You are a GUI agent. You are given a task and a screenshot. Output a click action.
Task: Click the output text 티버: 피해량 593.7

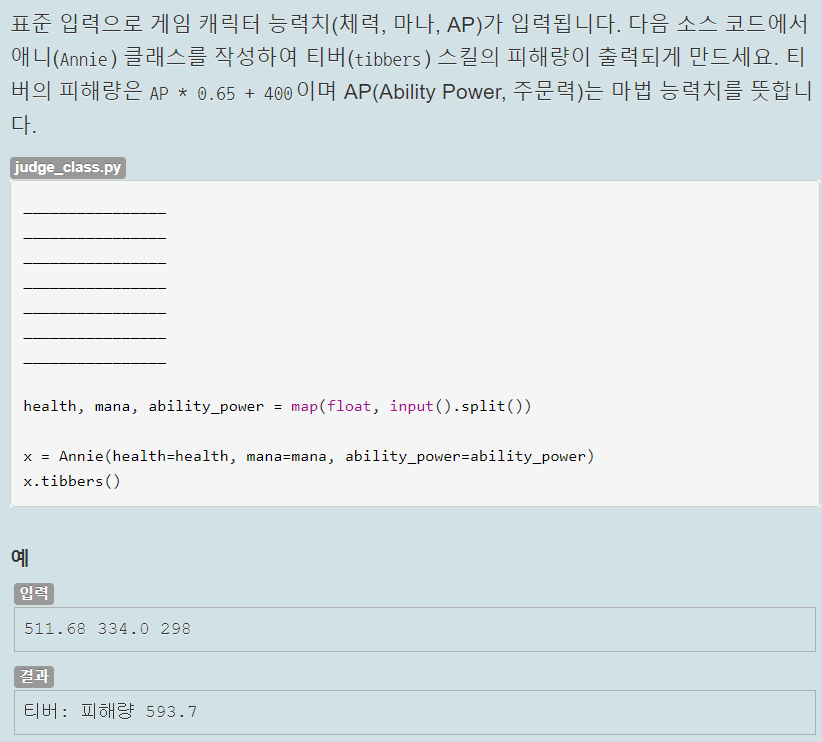tap(111, 712)
